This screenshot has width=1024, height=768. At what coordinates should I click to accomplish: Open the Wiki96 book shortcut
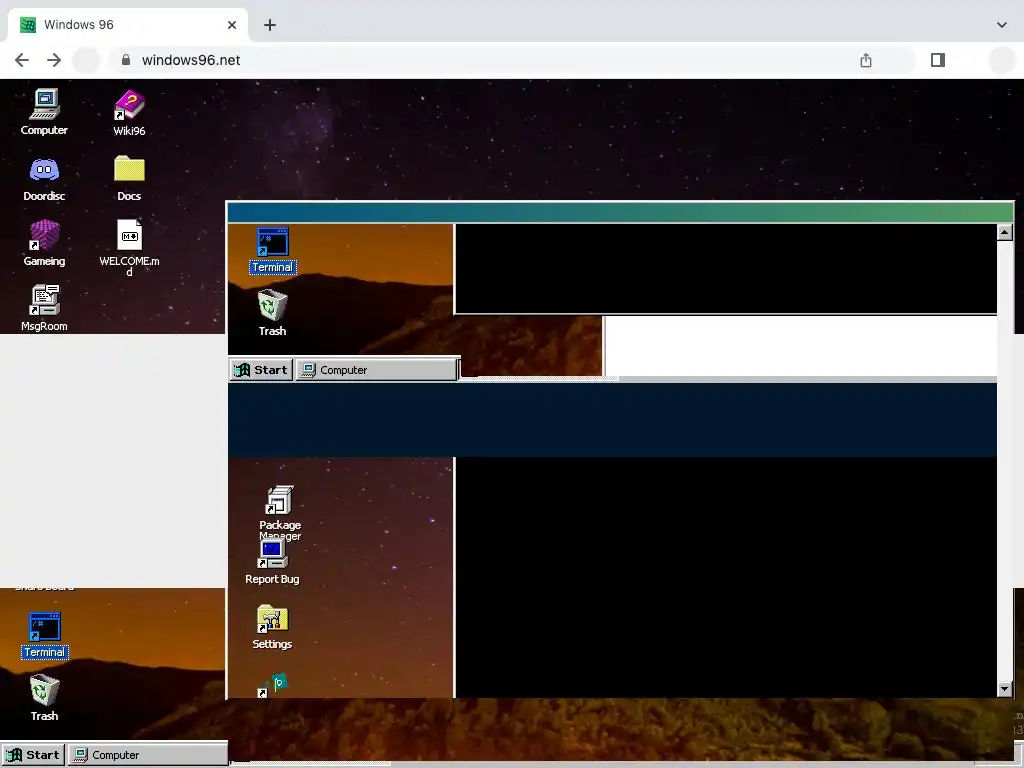[x=129, y=112]
